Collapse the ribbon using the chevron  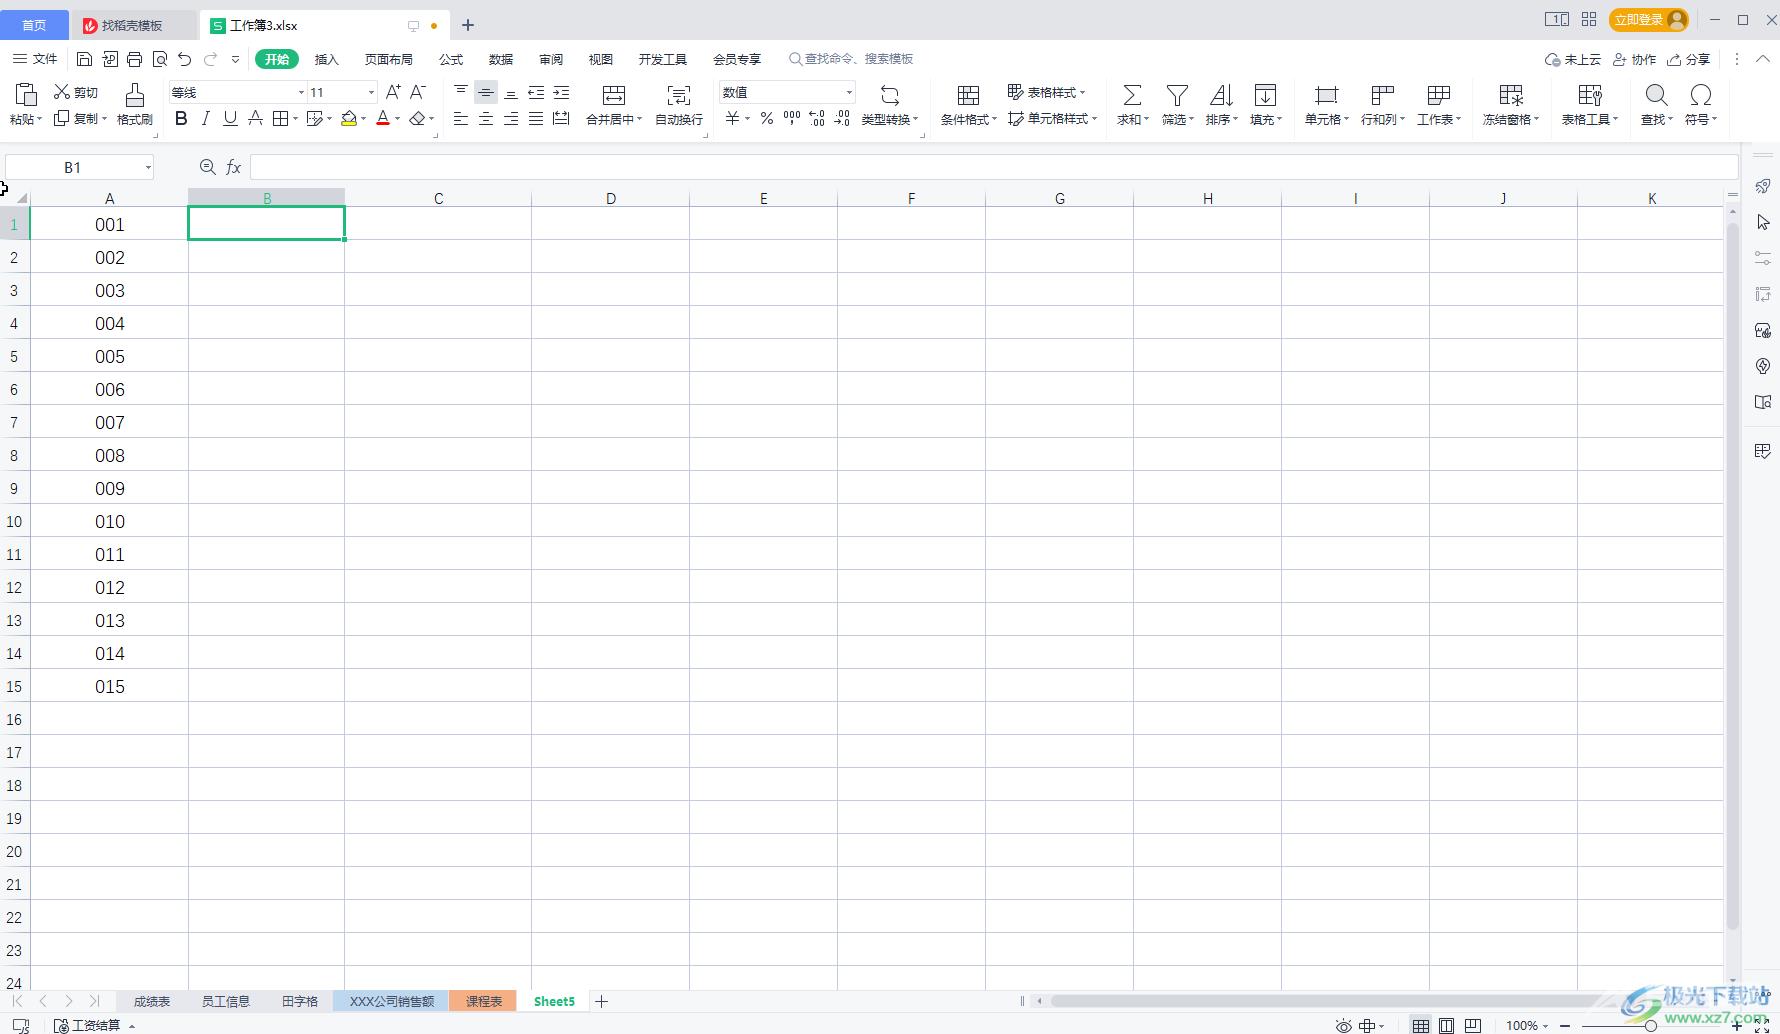[x=1763, y=59]
